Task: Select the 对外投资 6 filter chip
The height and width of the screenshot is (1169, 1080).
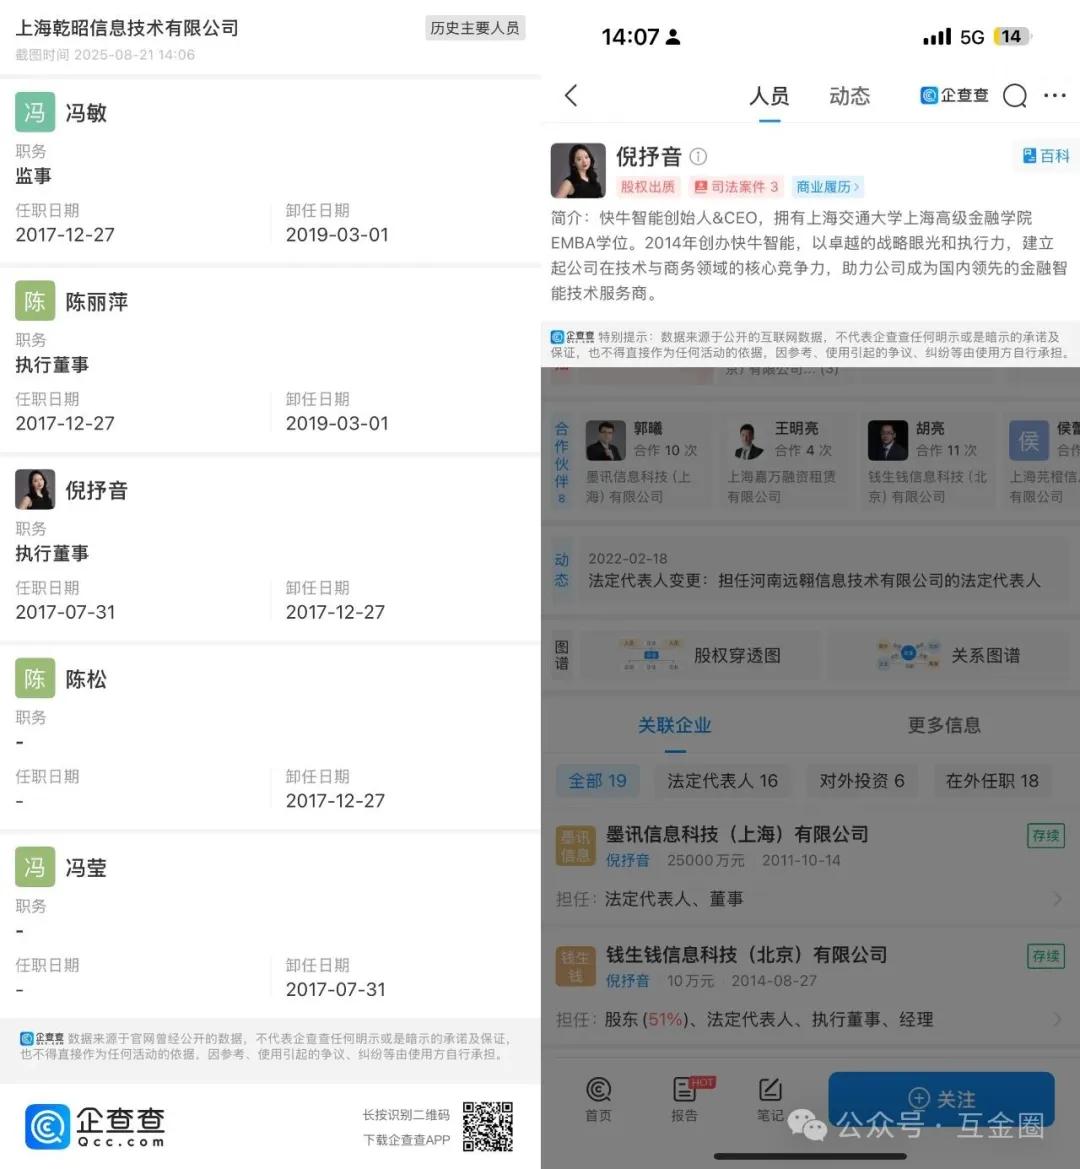Action: 862,781
